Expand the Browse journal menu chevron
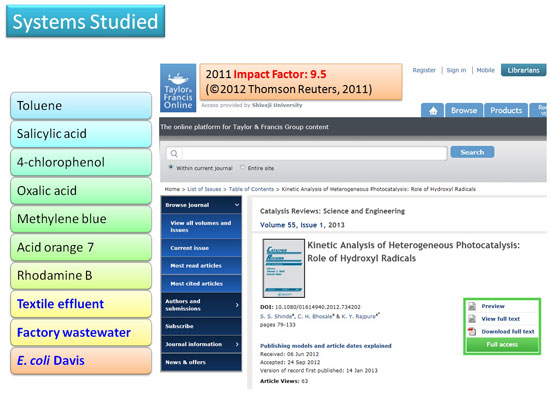The width and height of the screenshot is (550, 398). tap(237, 205)
